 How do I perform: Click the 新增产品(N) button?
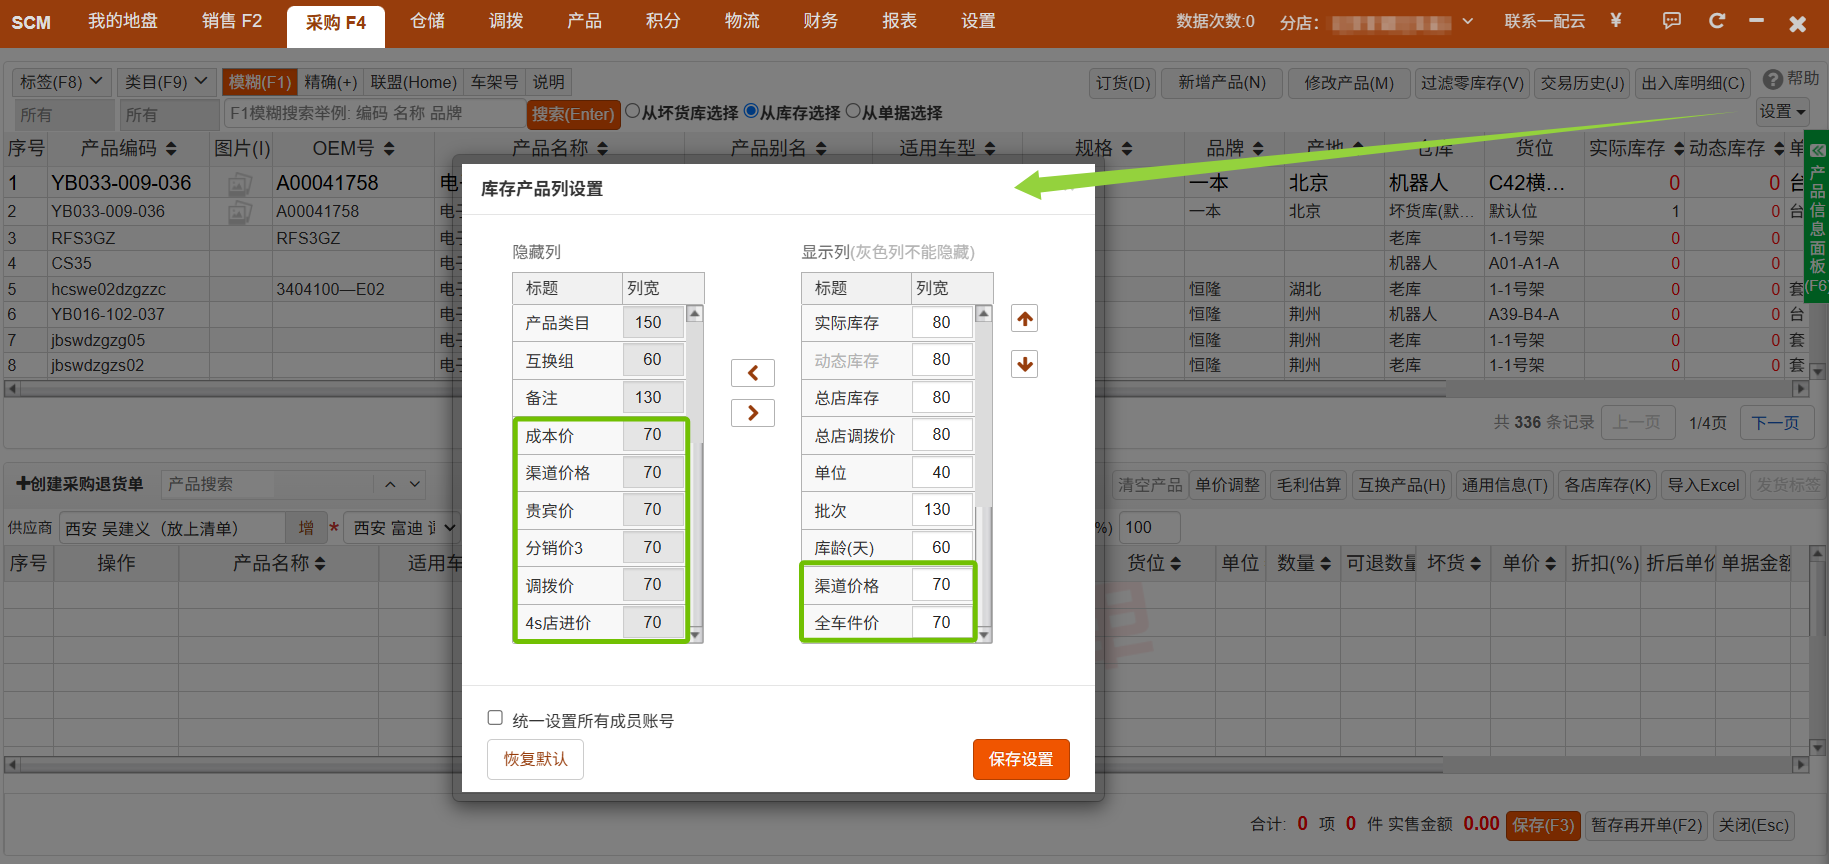1222,83
